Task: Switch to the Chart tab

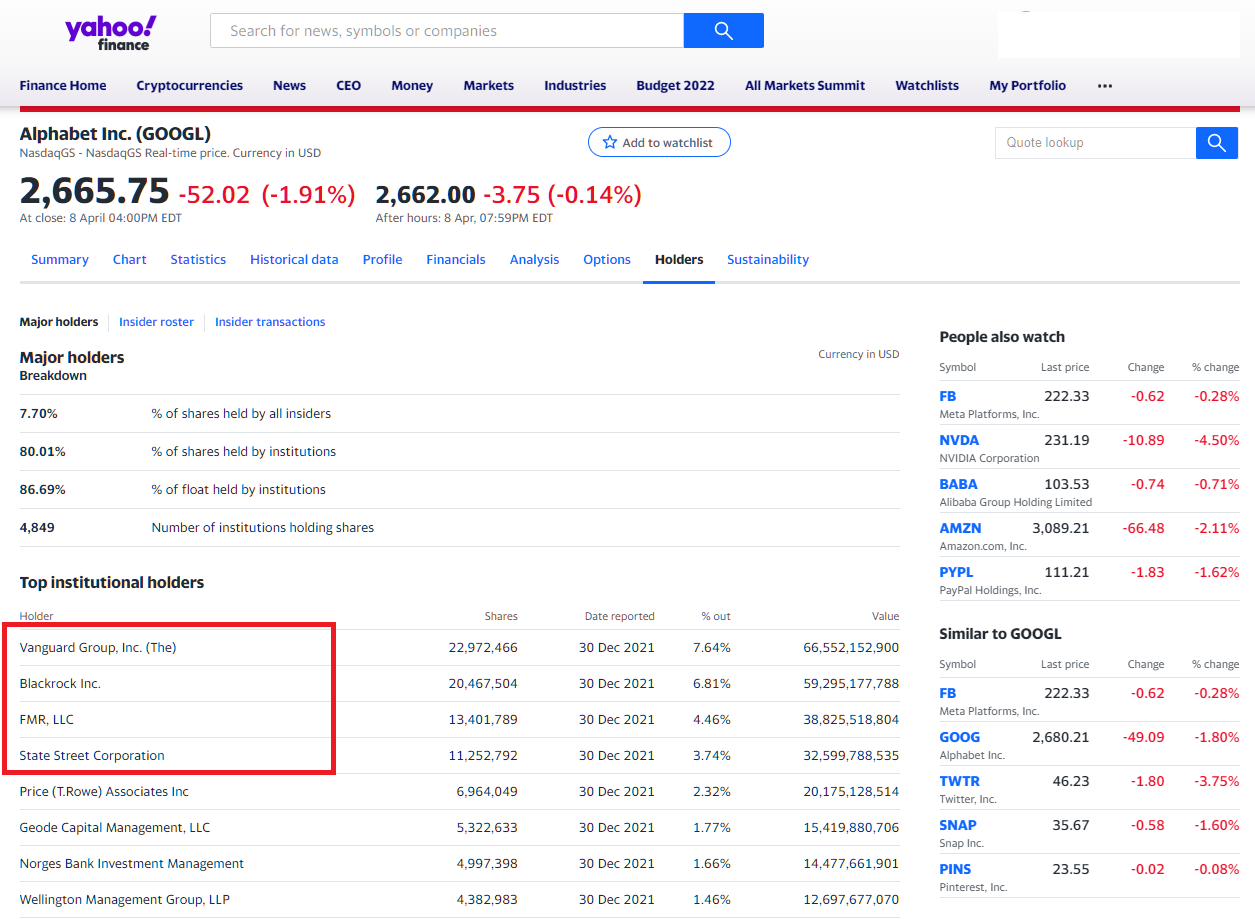Action: (x=130, y=260)
